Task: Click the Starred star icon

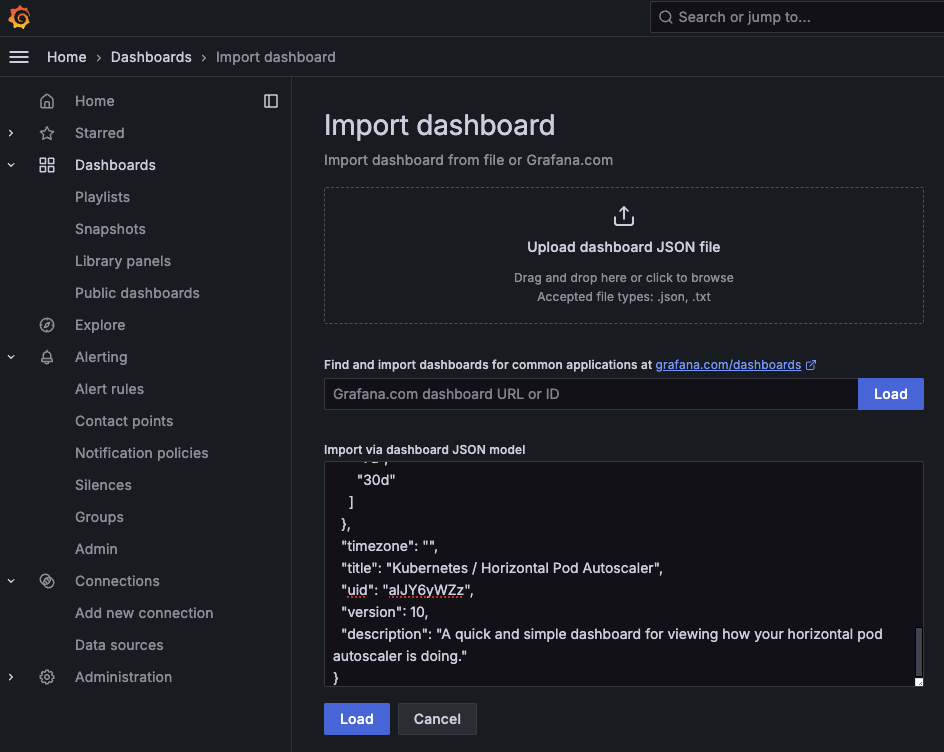Action: [47, 133]
